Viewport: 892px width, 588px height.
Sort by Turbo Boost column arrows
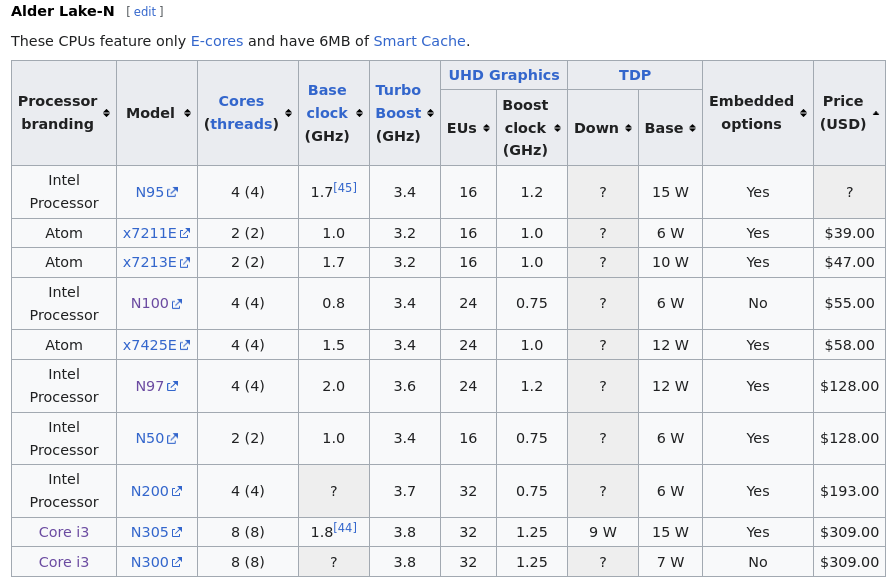pyautogui.click(x=430, y=113)
